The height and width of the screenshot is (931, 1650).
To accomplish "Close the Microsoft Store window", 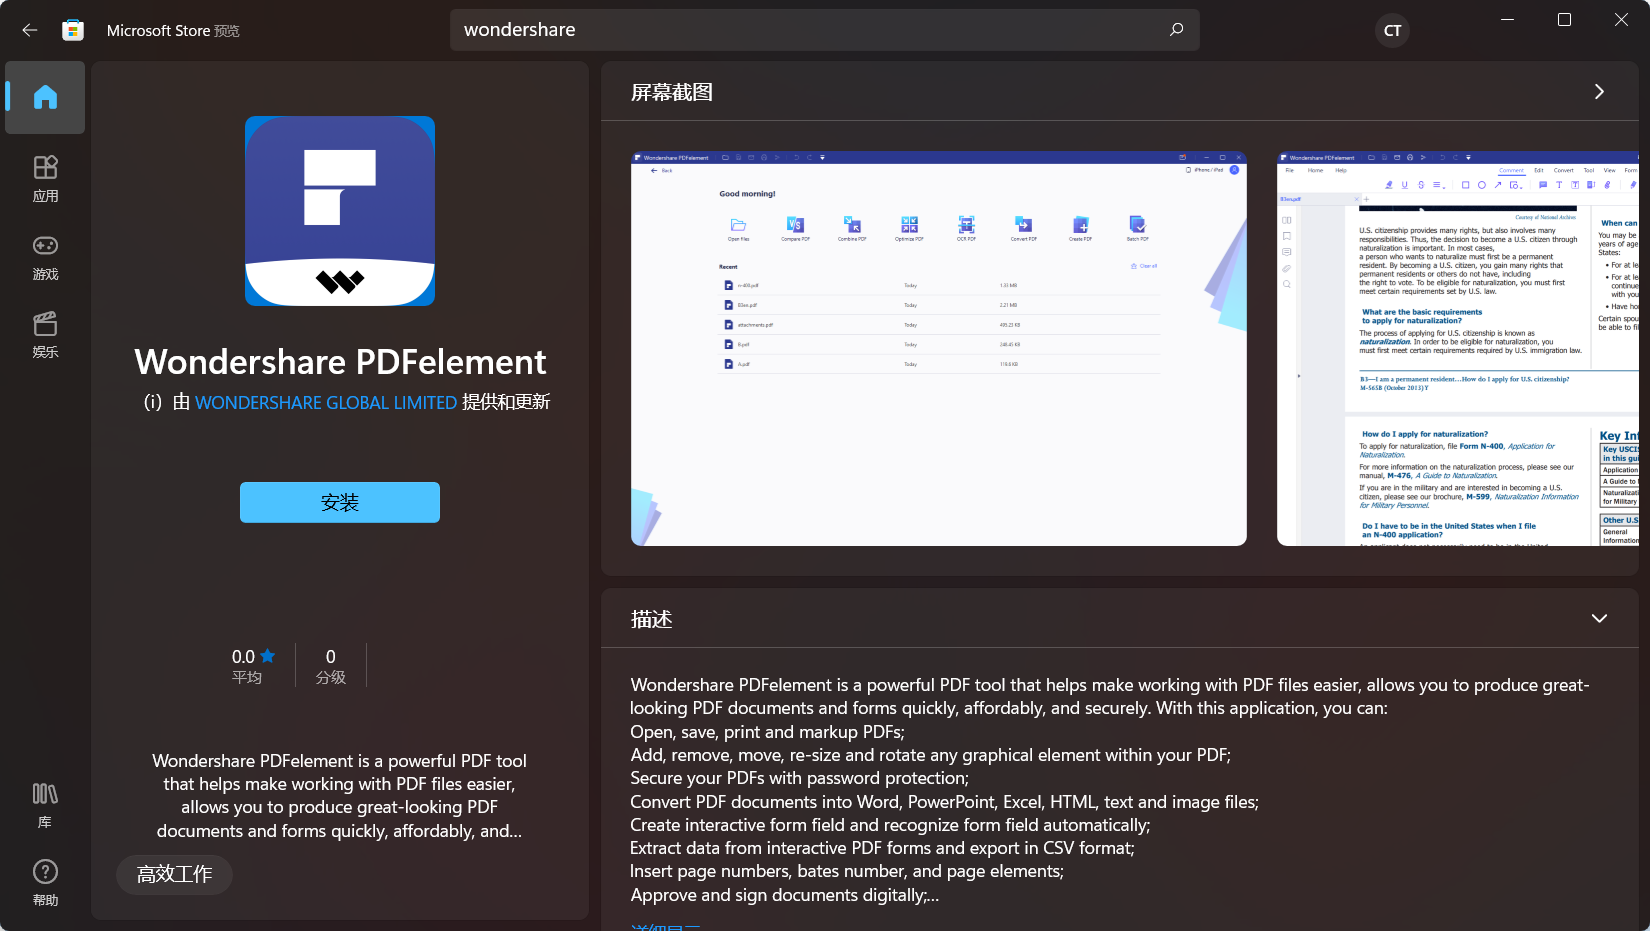I will [x=1621, y=20].
